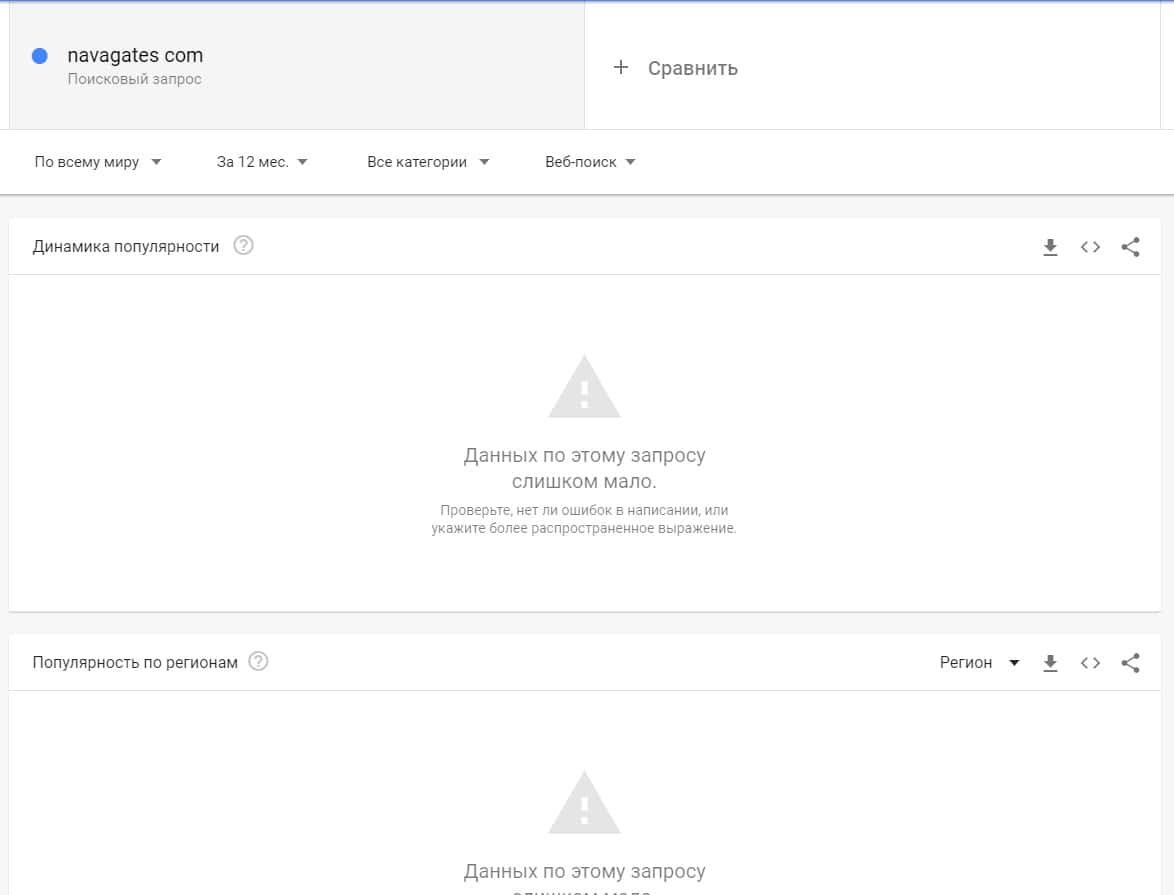The height and width of the screenshot is (895, 1174).
Task: Open help for Популярность по регионам
Action: tap(258, 661)
